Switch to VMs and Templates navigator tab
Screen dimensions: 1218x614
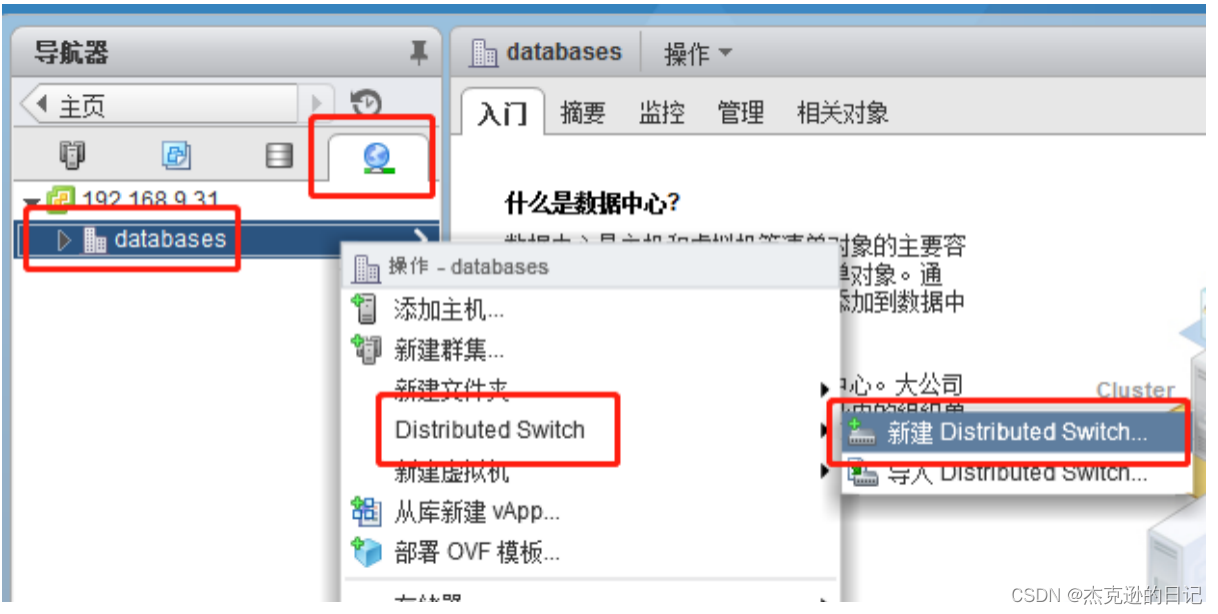(x=176, y=155)
